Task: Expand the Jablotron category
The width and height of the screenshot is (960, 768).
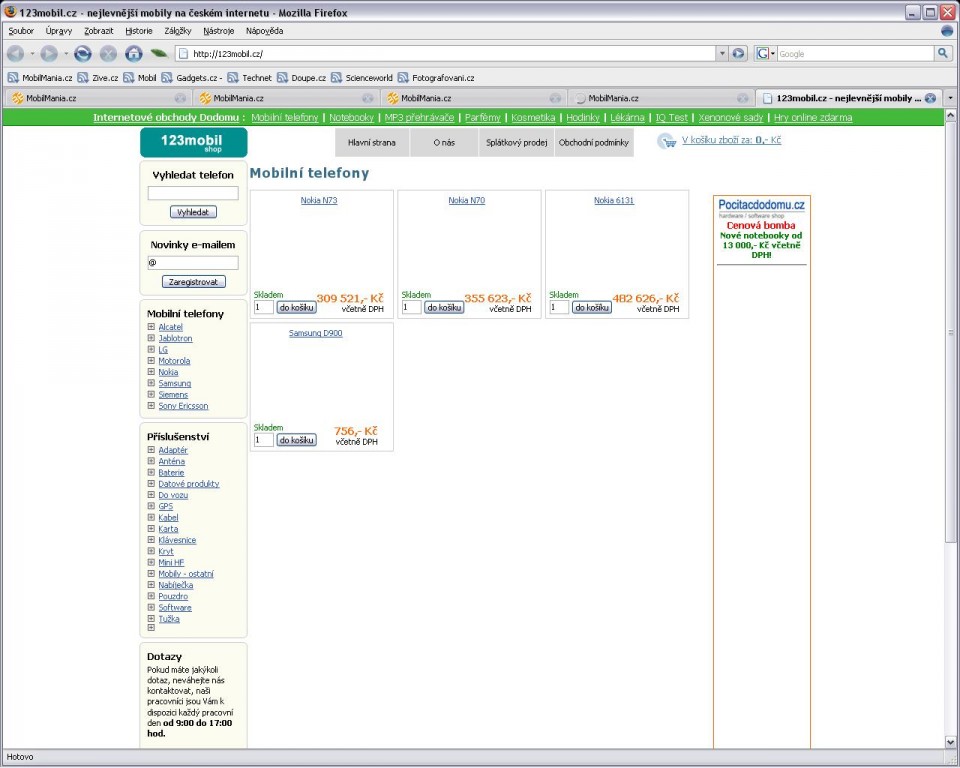Action: tap(151, 338)
